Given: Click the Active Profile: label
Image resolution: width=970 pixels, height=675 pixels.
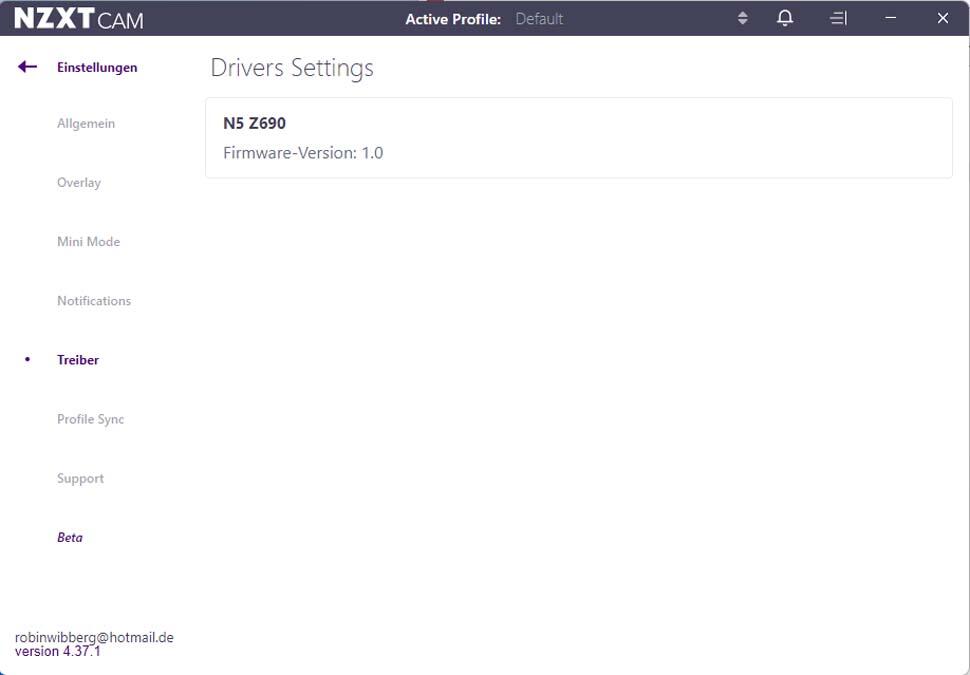Looking at the screenshot, I should (453, 19).
